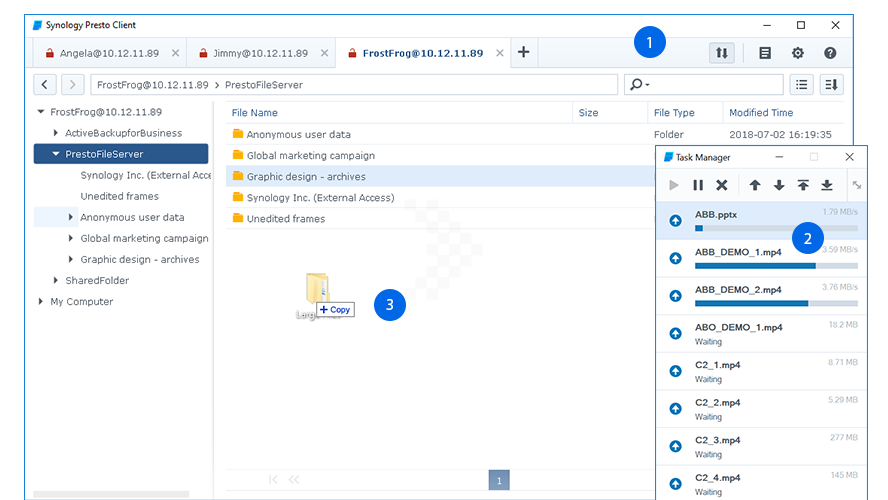Select Unedited frames in sidebar tree
The height and width of the screenshot is (500, 888).
coord(119,196)
